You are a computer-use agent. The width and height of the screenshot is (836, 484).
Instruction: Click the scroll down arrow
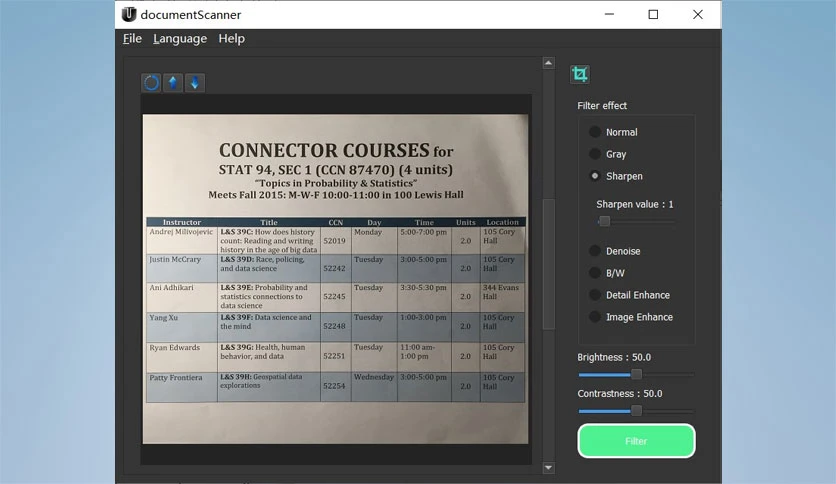[549, 467]
